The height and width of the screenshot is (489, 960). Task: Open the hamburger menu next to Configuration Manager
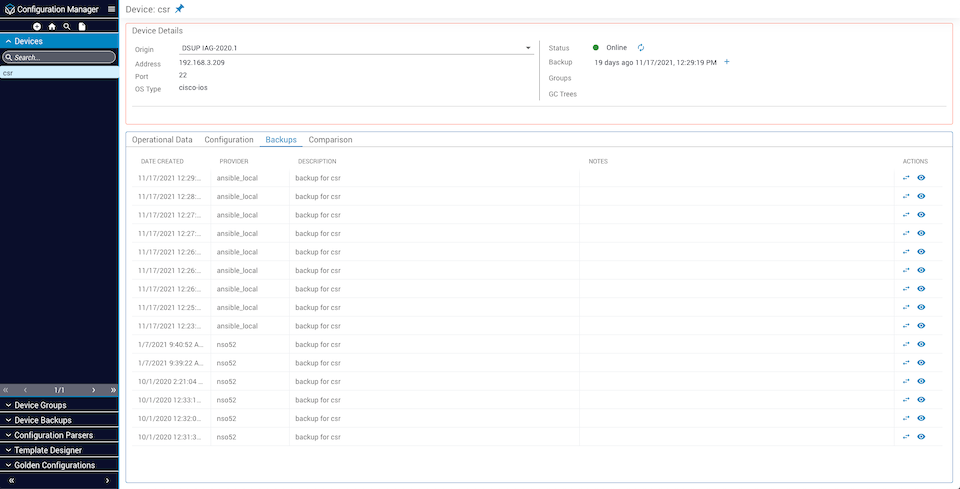pos(111,9)
